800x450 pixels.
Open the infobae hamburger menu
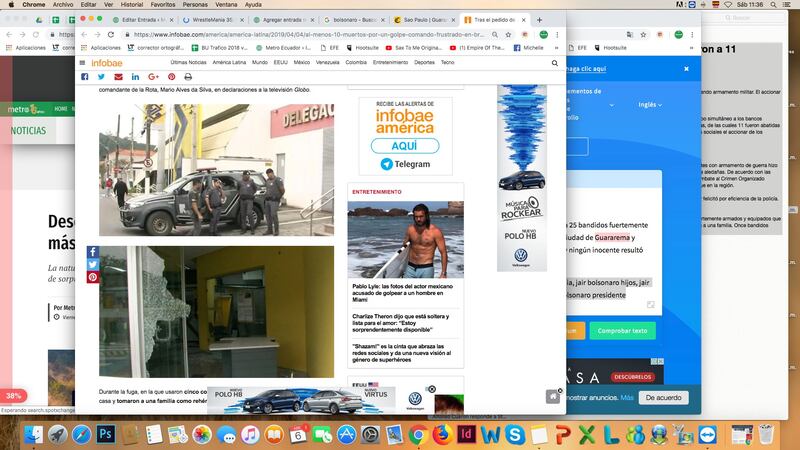click(82, 63)
